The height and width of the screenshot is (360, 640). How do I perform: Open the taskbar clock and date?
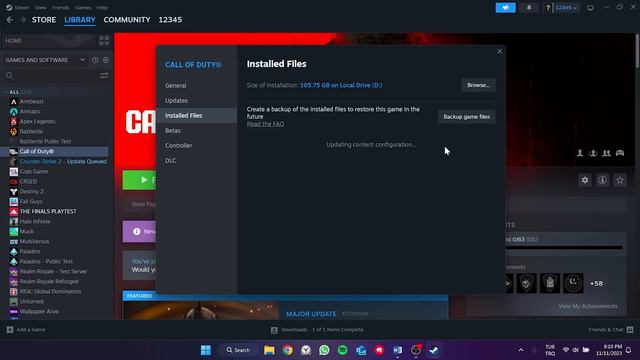[x=609, y=350]
